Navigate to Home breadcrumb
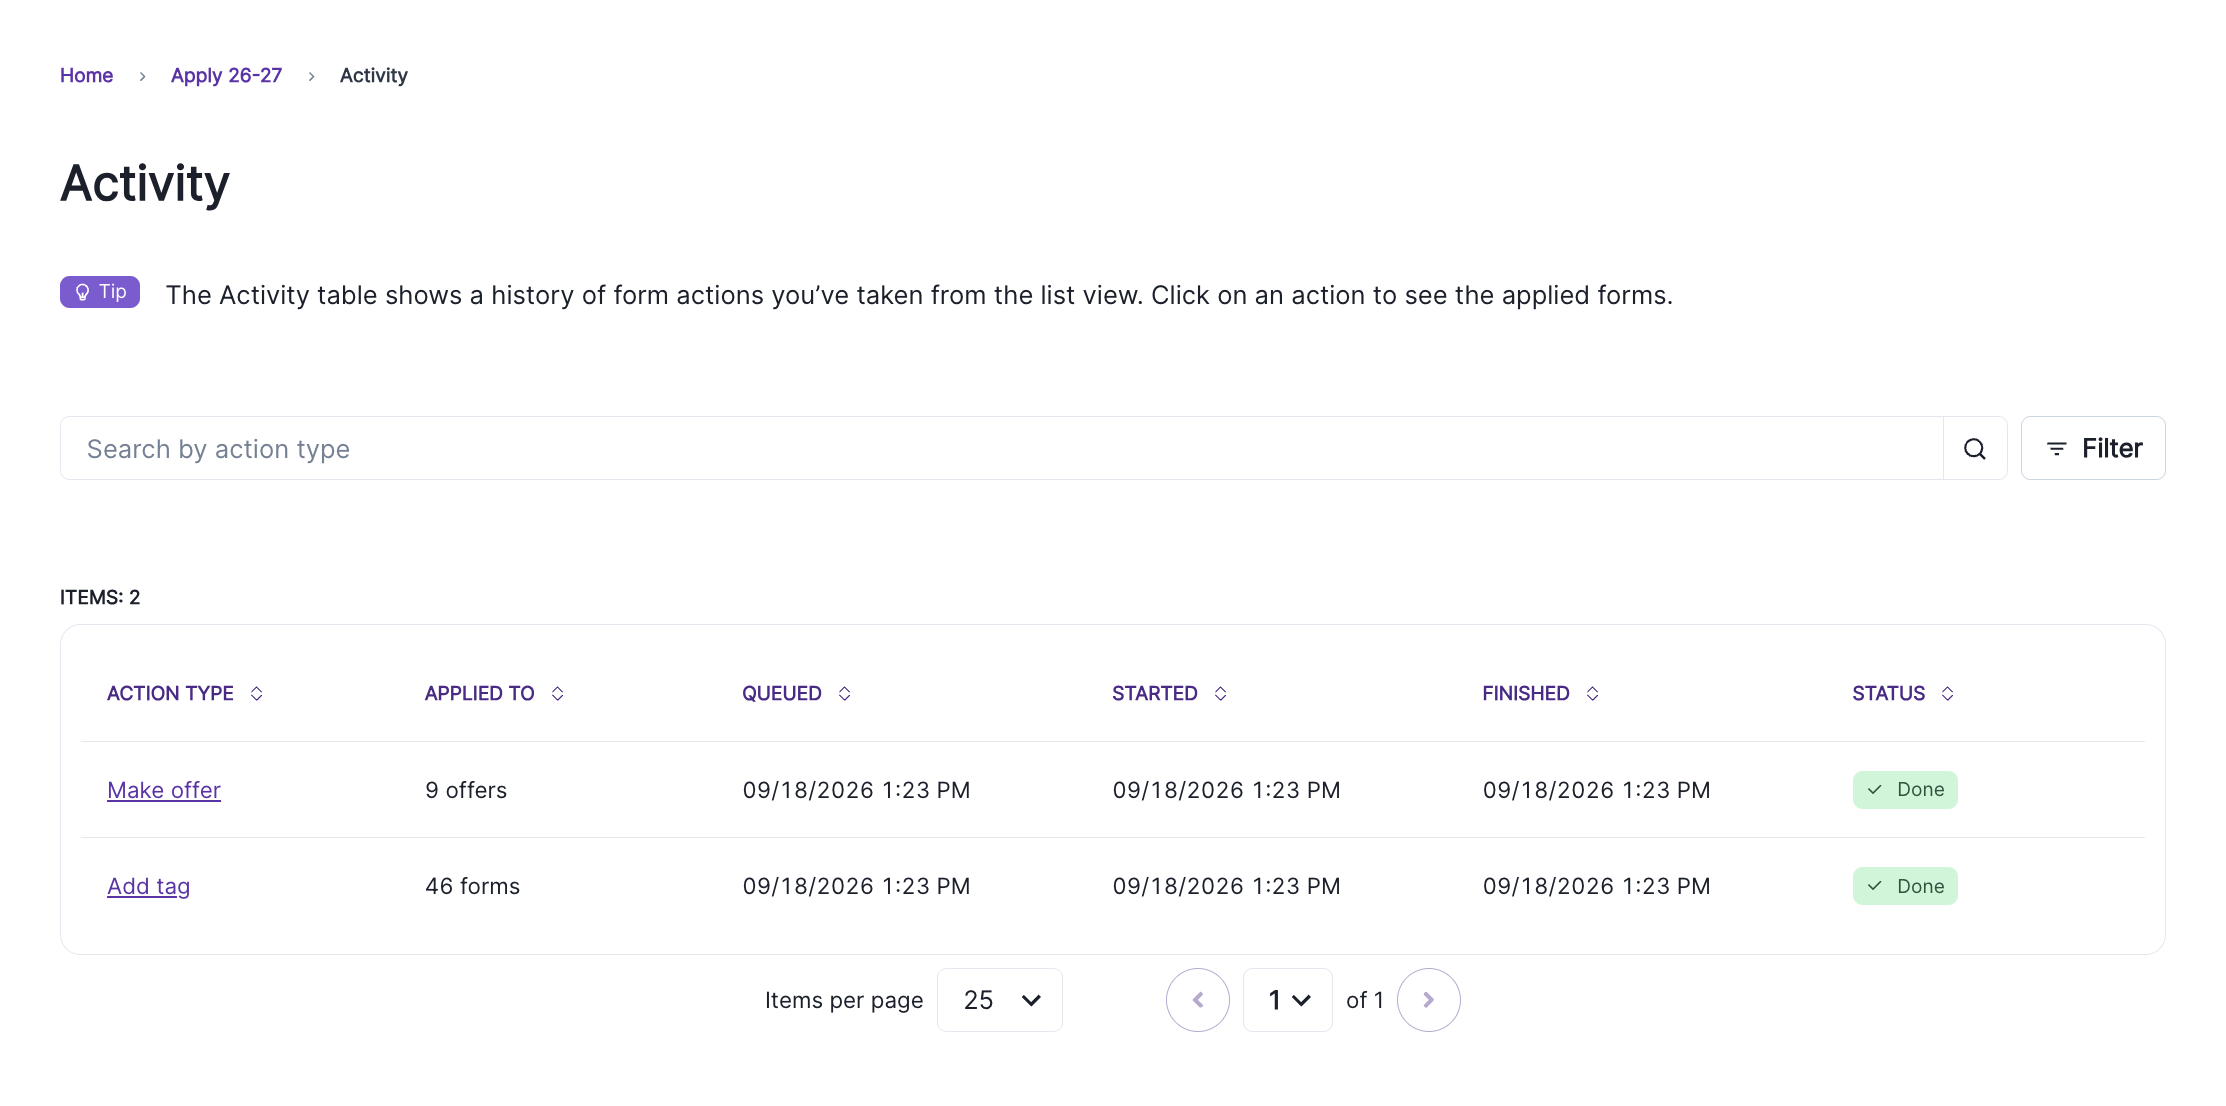 [x=86, y=76]
